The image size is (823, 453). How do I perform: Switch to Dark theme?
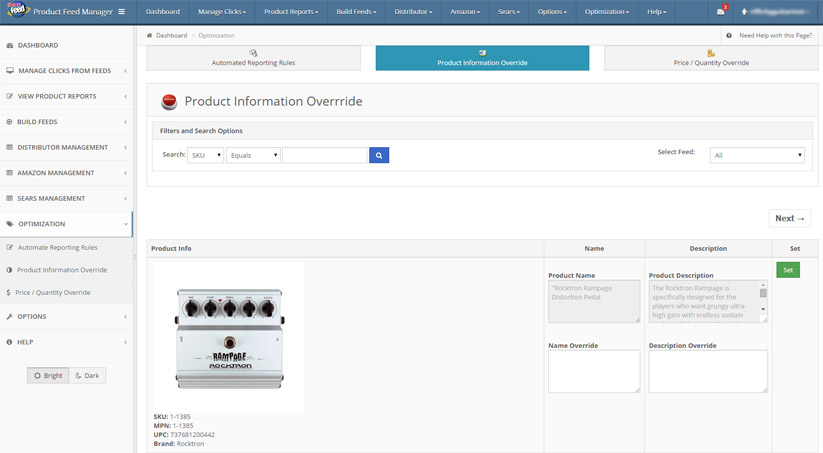87,376
